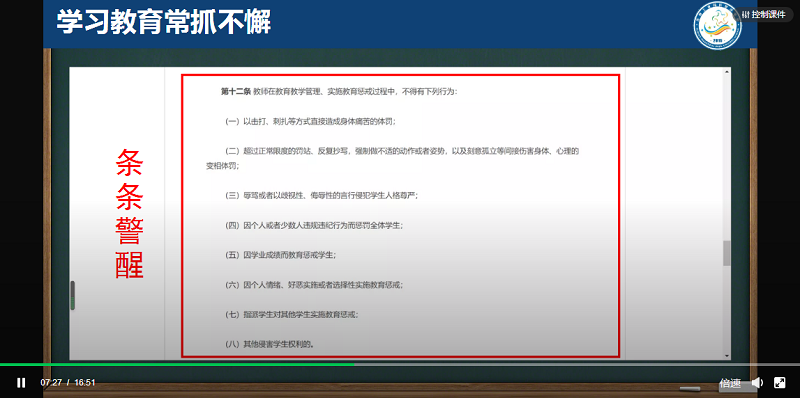The height and width of the screenshot is (398, 800).
Task: Click item (四) about 惩罚全体学生
Action: [314, 225]
